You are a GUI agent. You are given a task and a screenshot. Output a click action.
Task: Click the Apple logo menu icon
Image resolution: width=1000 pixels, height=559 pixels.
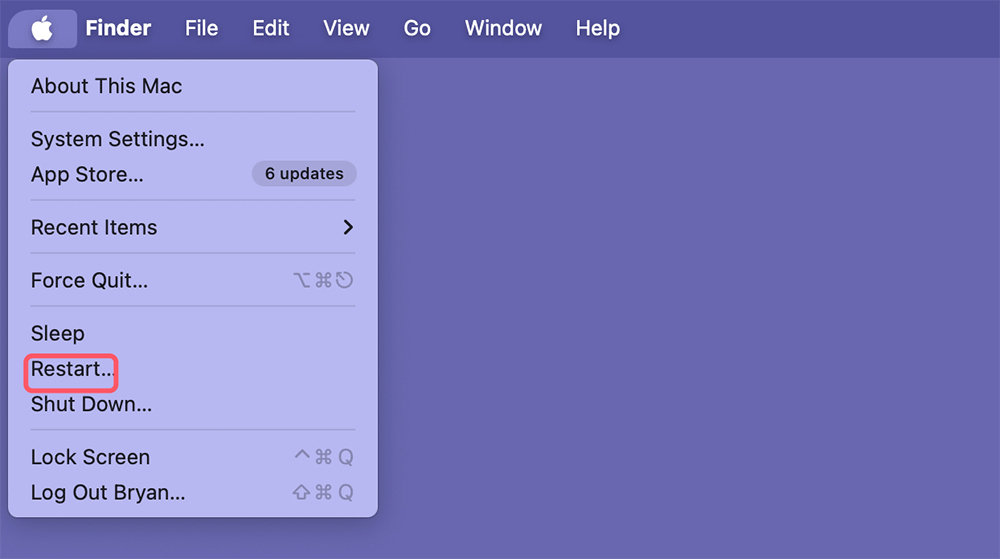coord(42,28)
